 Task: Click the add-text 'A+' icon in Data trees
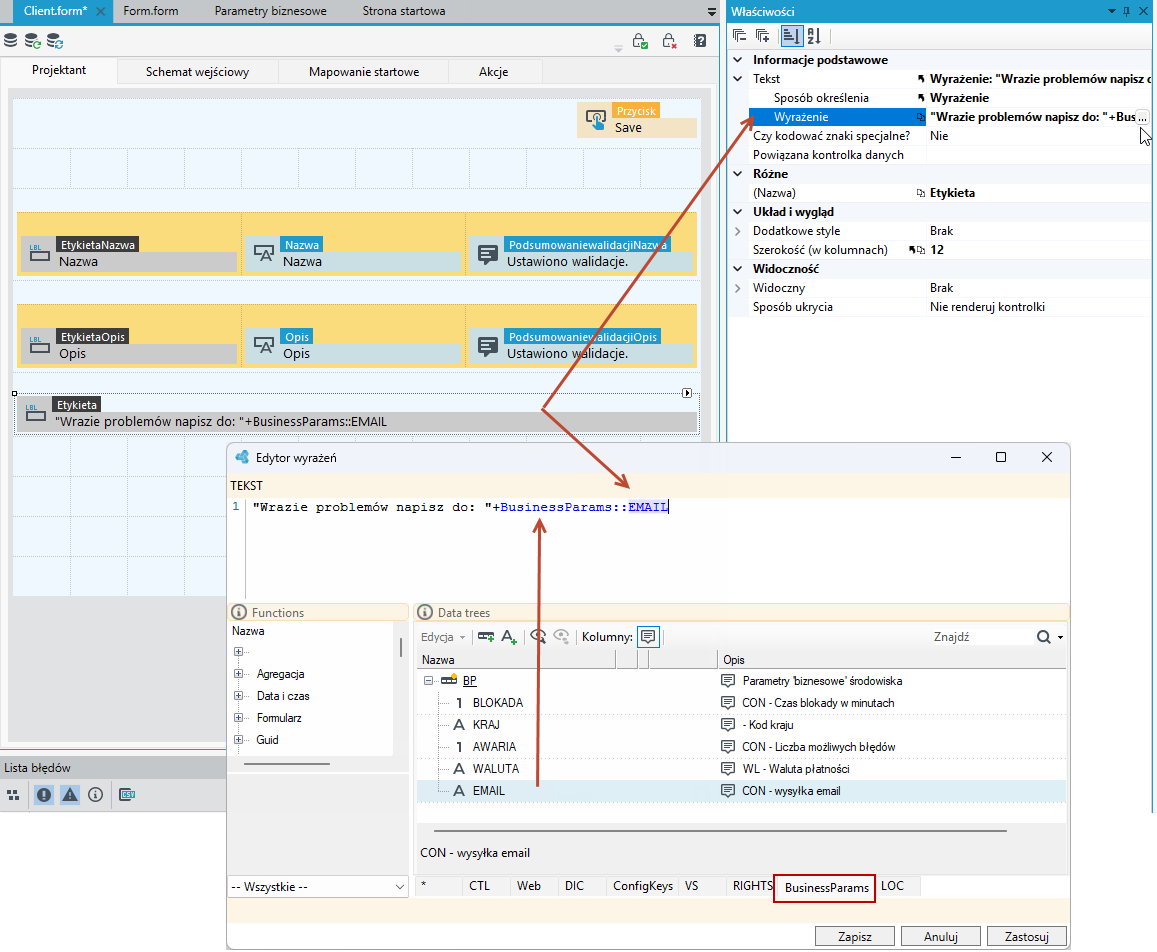coord(509,637)
